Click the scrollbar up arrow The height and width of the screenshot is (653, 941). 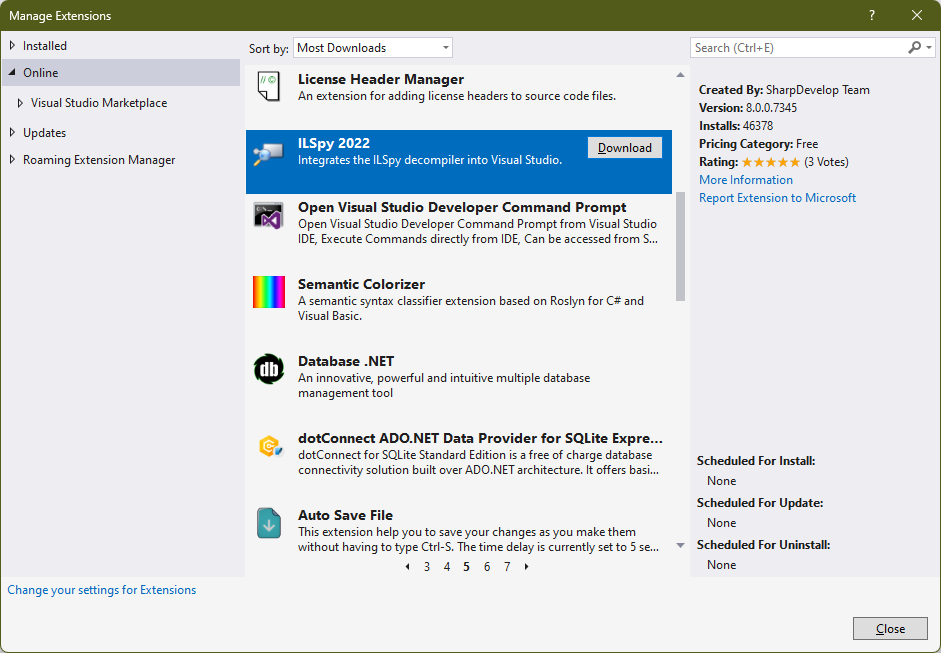pyautogui.click(x=680, y=75)
